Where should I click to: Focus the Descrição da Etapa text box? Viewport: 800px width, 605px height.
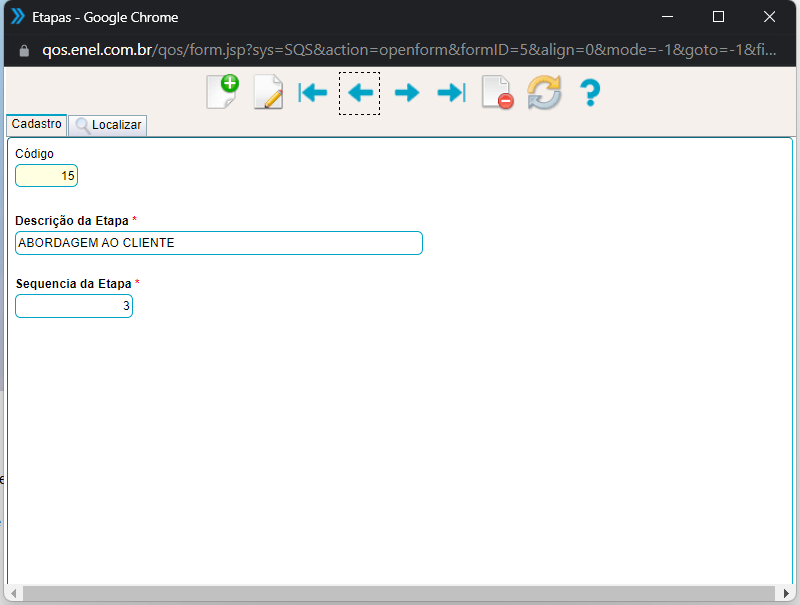219,243
